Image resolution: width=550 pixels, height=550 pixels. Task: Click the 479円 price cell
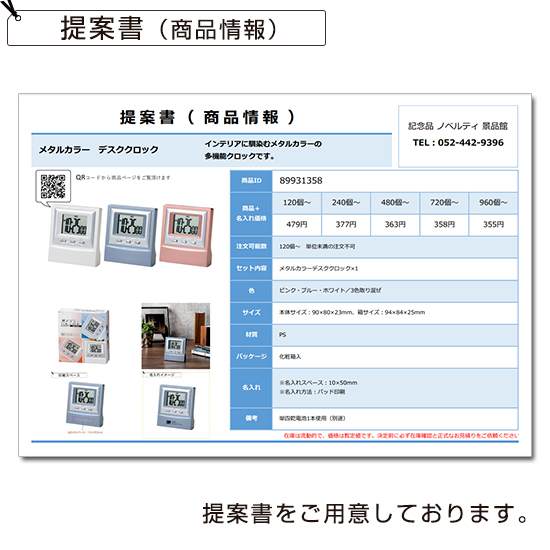click(297, 224)
